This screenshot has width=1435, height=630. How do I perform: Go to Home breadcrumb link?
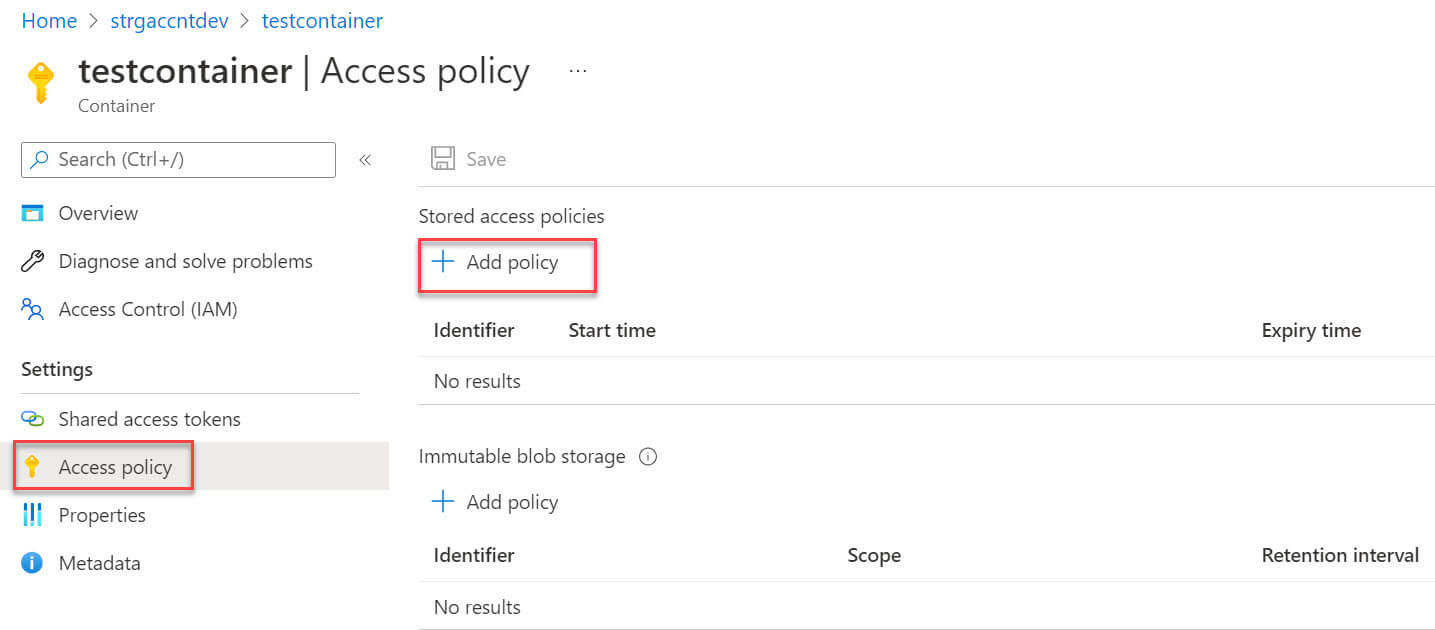[x=49, y=20]
